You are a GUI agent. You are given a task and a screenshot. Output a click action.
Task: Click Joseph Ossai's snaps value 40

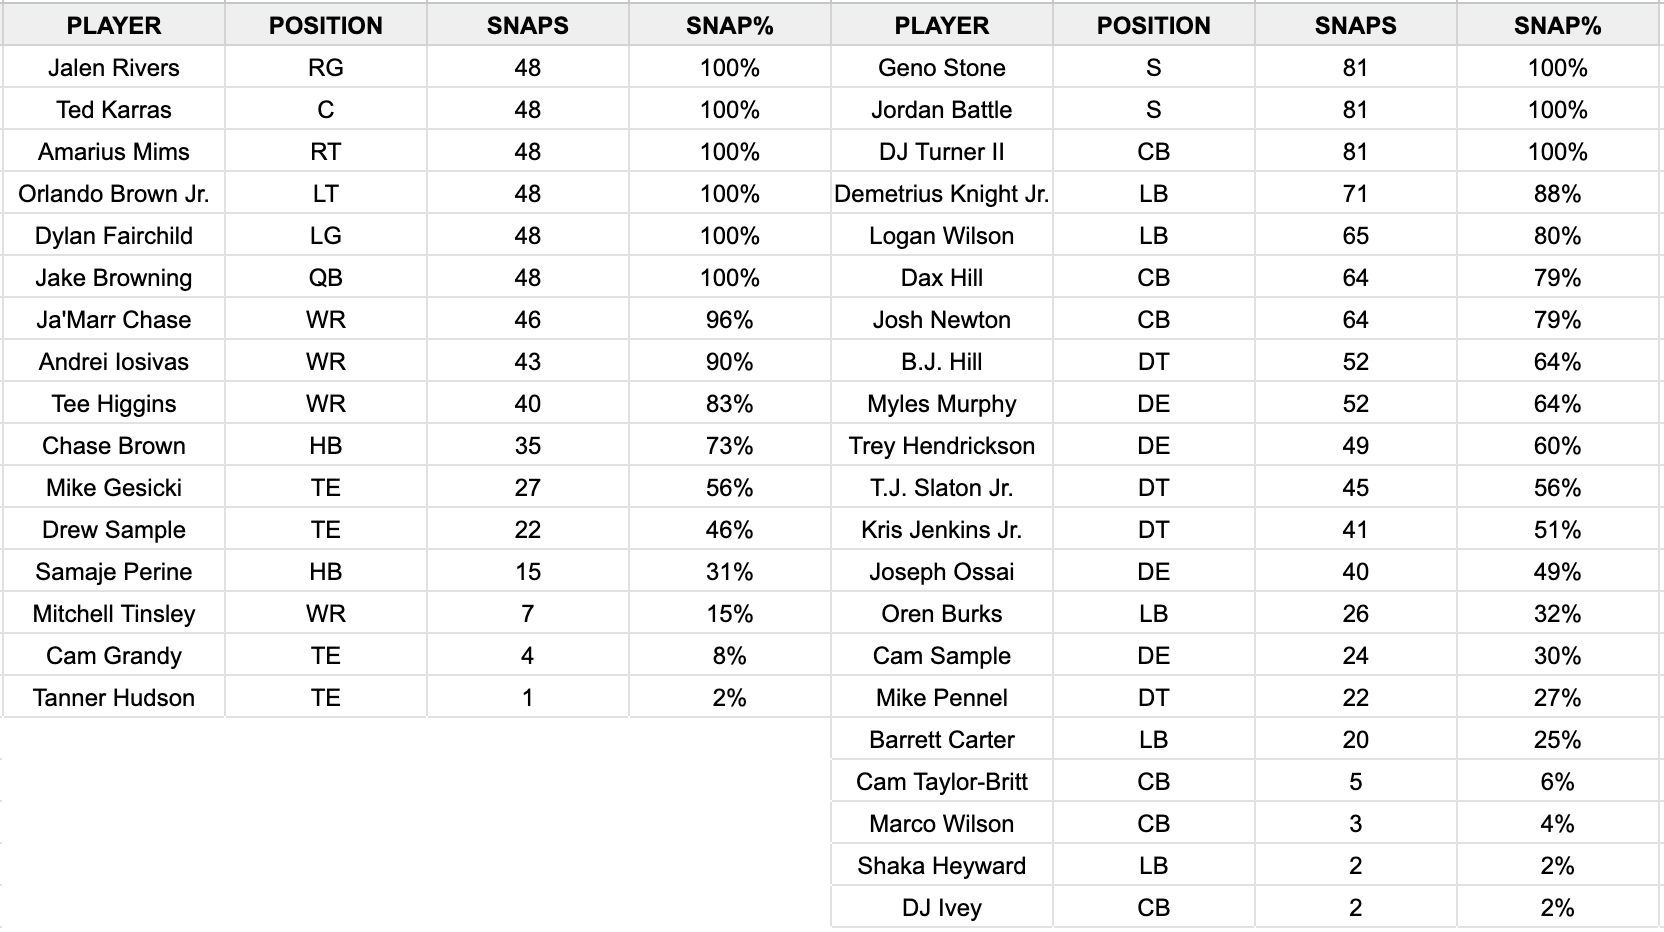pyautogui.click(x=1355, y=572)
